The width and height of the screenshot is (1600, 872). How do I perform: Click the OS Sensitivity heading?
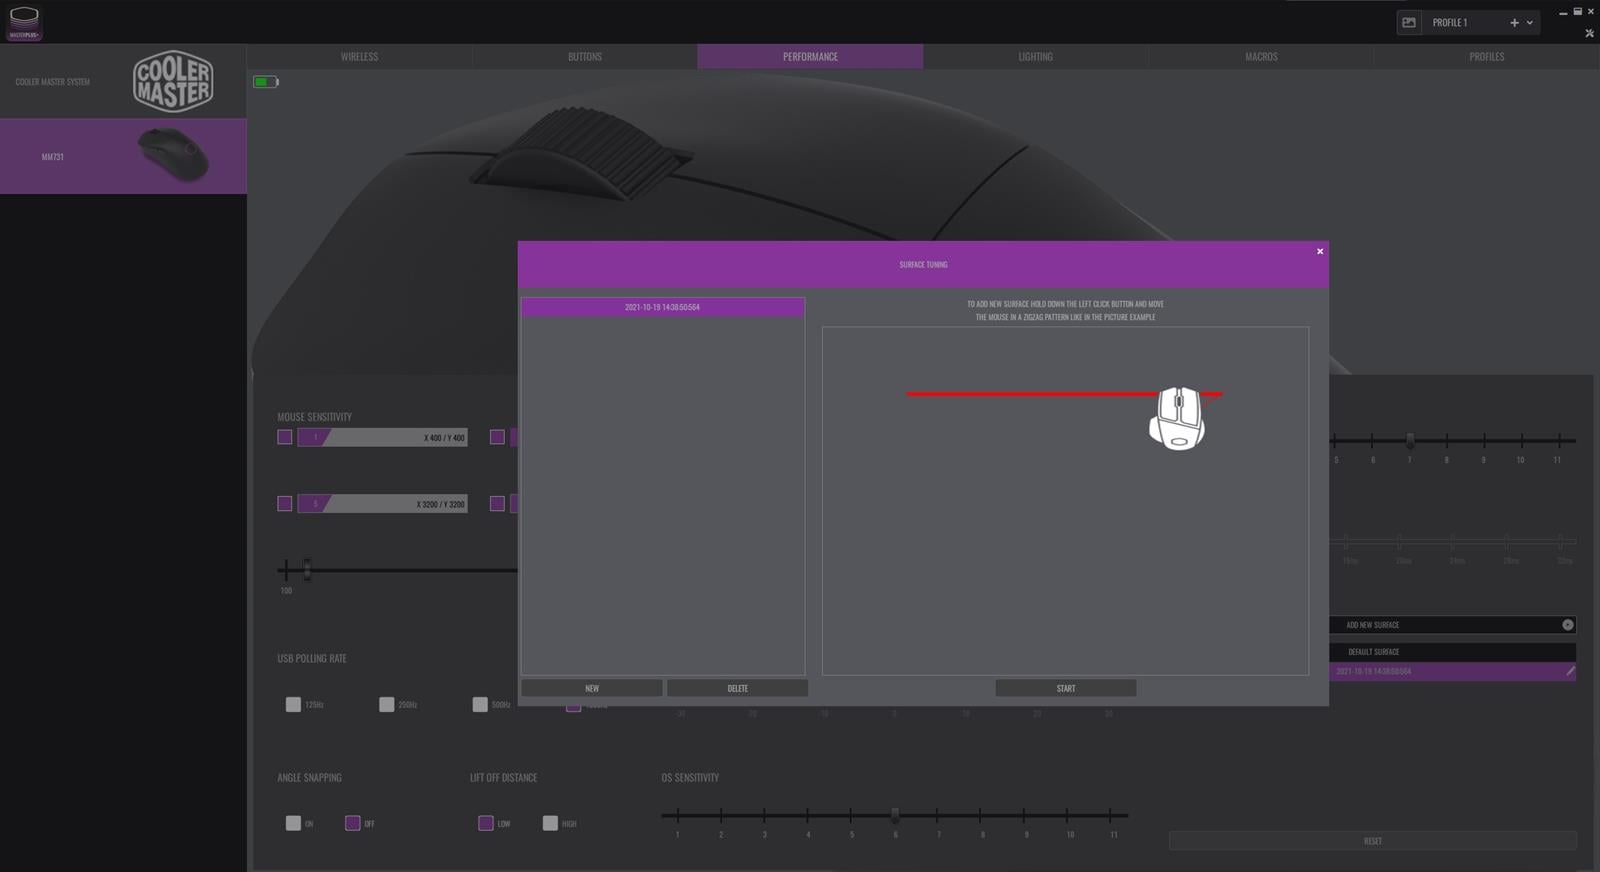(x=690, y=777)
